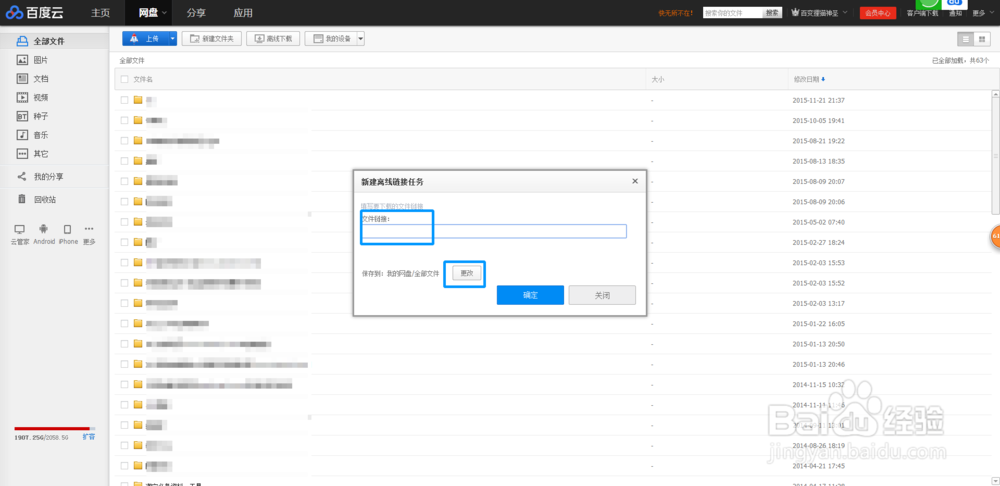Go to the 分享 tab

pos(196,13)
